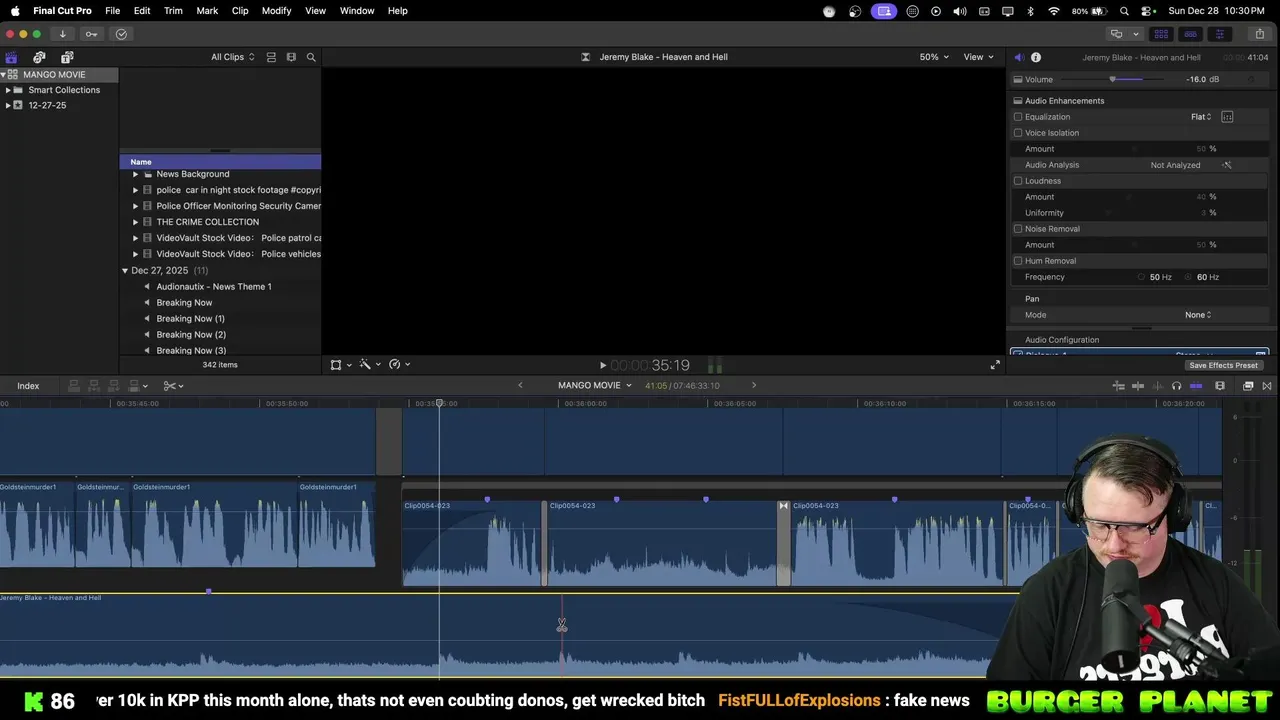Click macOS Spotlight search icon

(1124, 11)
